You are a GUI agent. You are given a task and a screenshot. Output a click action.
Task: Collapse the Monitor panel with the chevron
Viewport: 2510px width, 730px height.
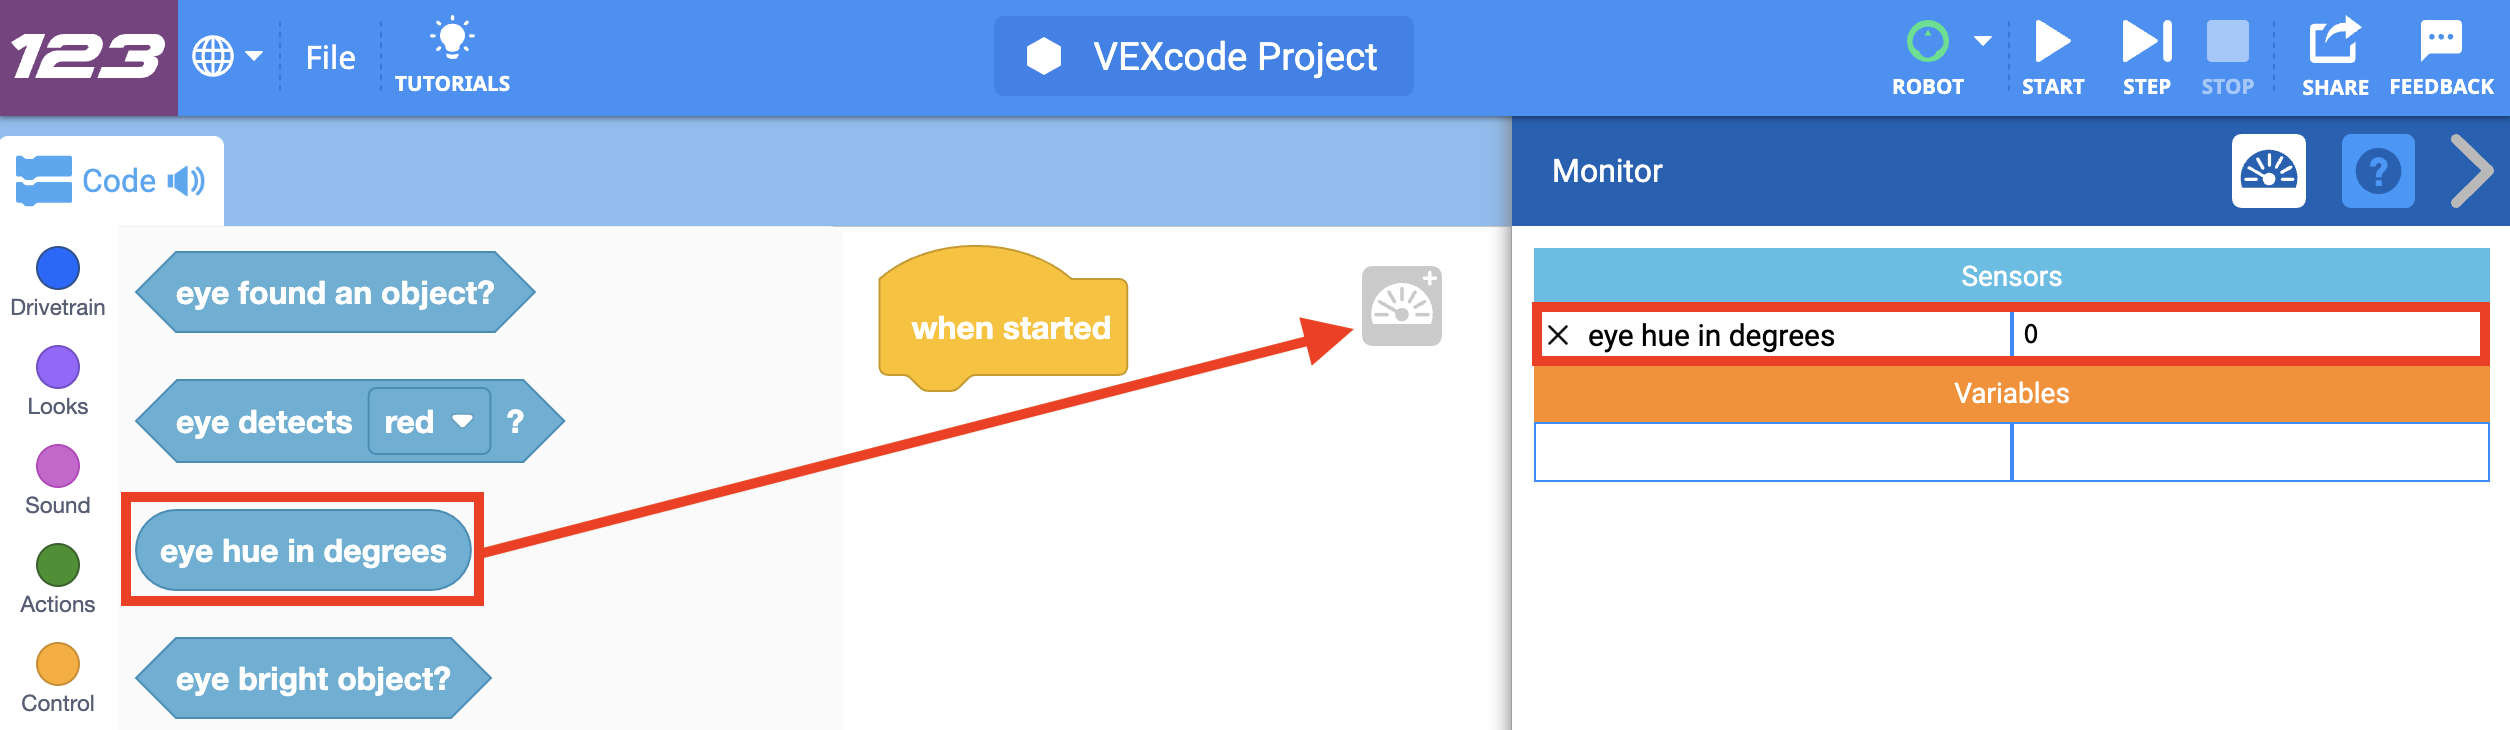[2473, 172]
